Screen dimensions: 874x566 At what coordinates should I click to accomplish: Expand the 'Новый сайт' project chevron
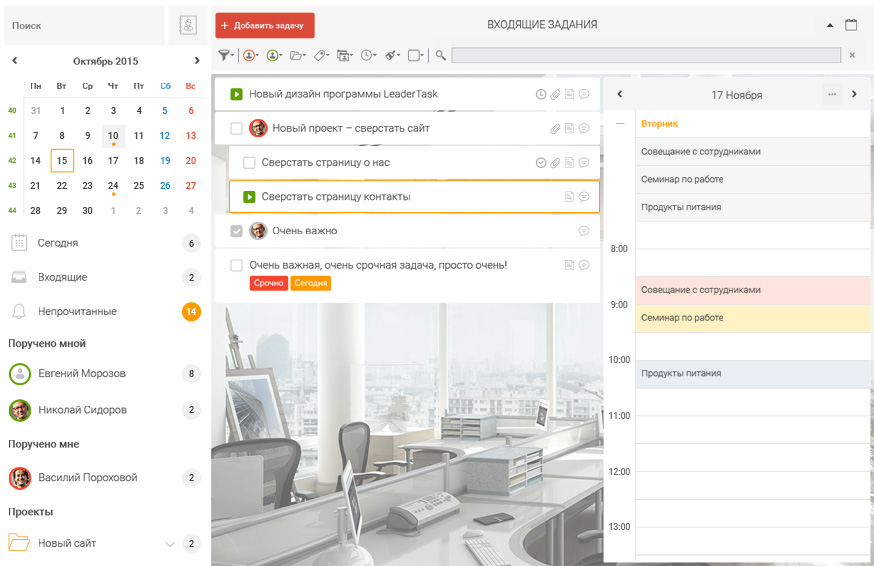169,544
